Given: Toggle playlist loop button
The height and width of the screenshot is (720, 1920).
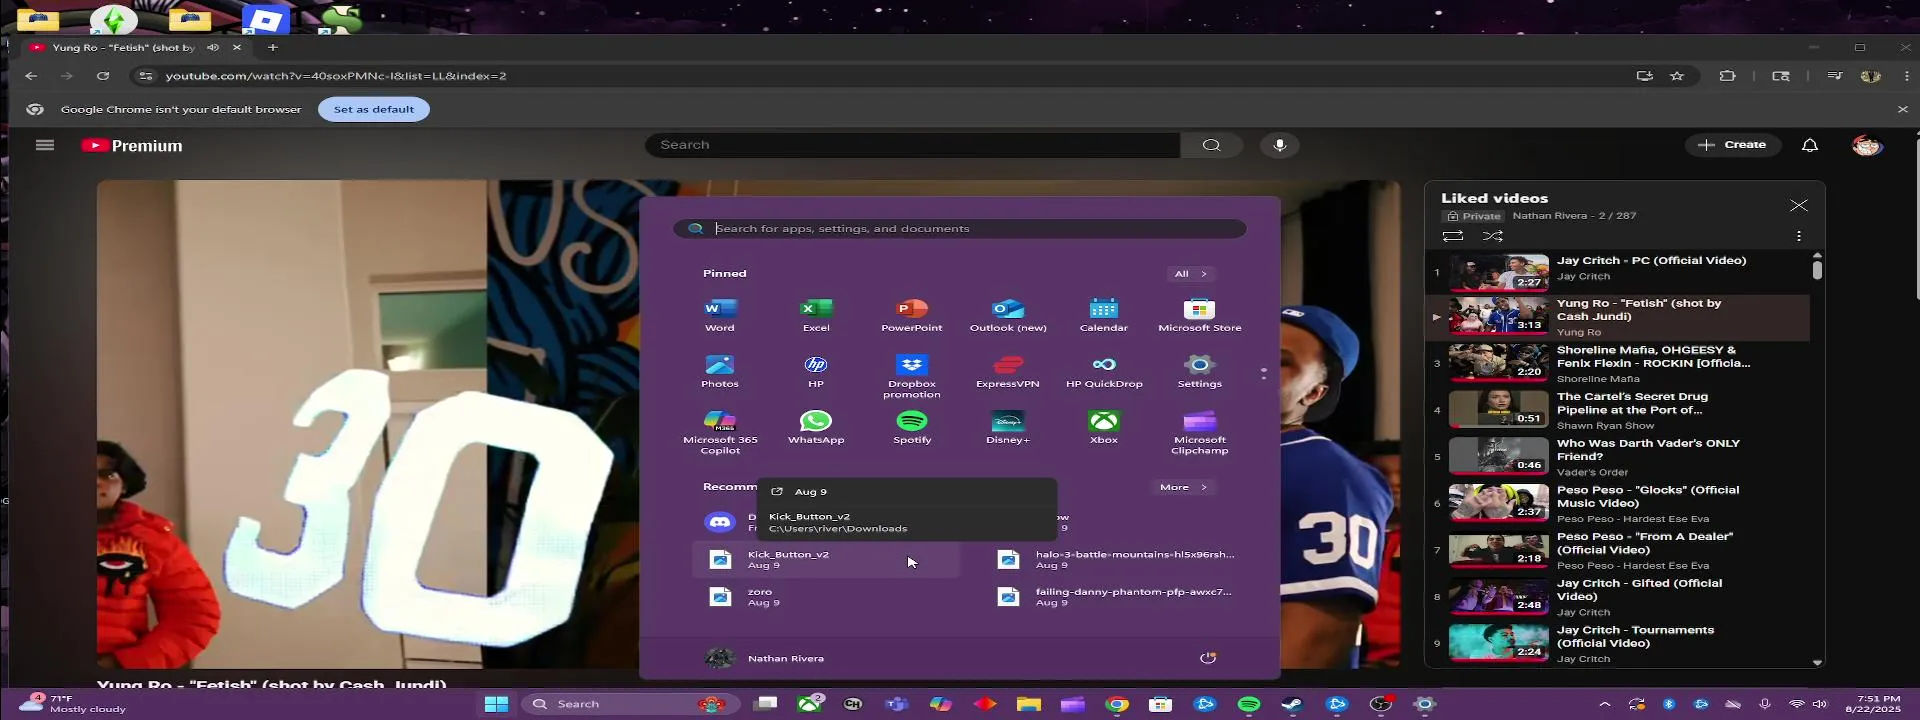Looking at the screenshot, I should click(1453, 236).
